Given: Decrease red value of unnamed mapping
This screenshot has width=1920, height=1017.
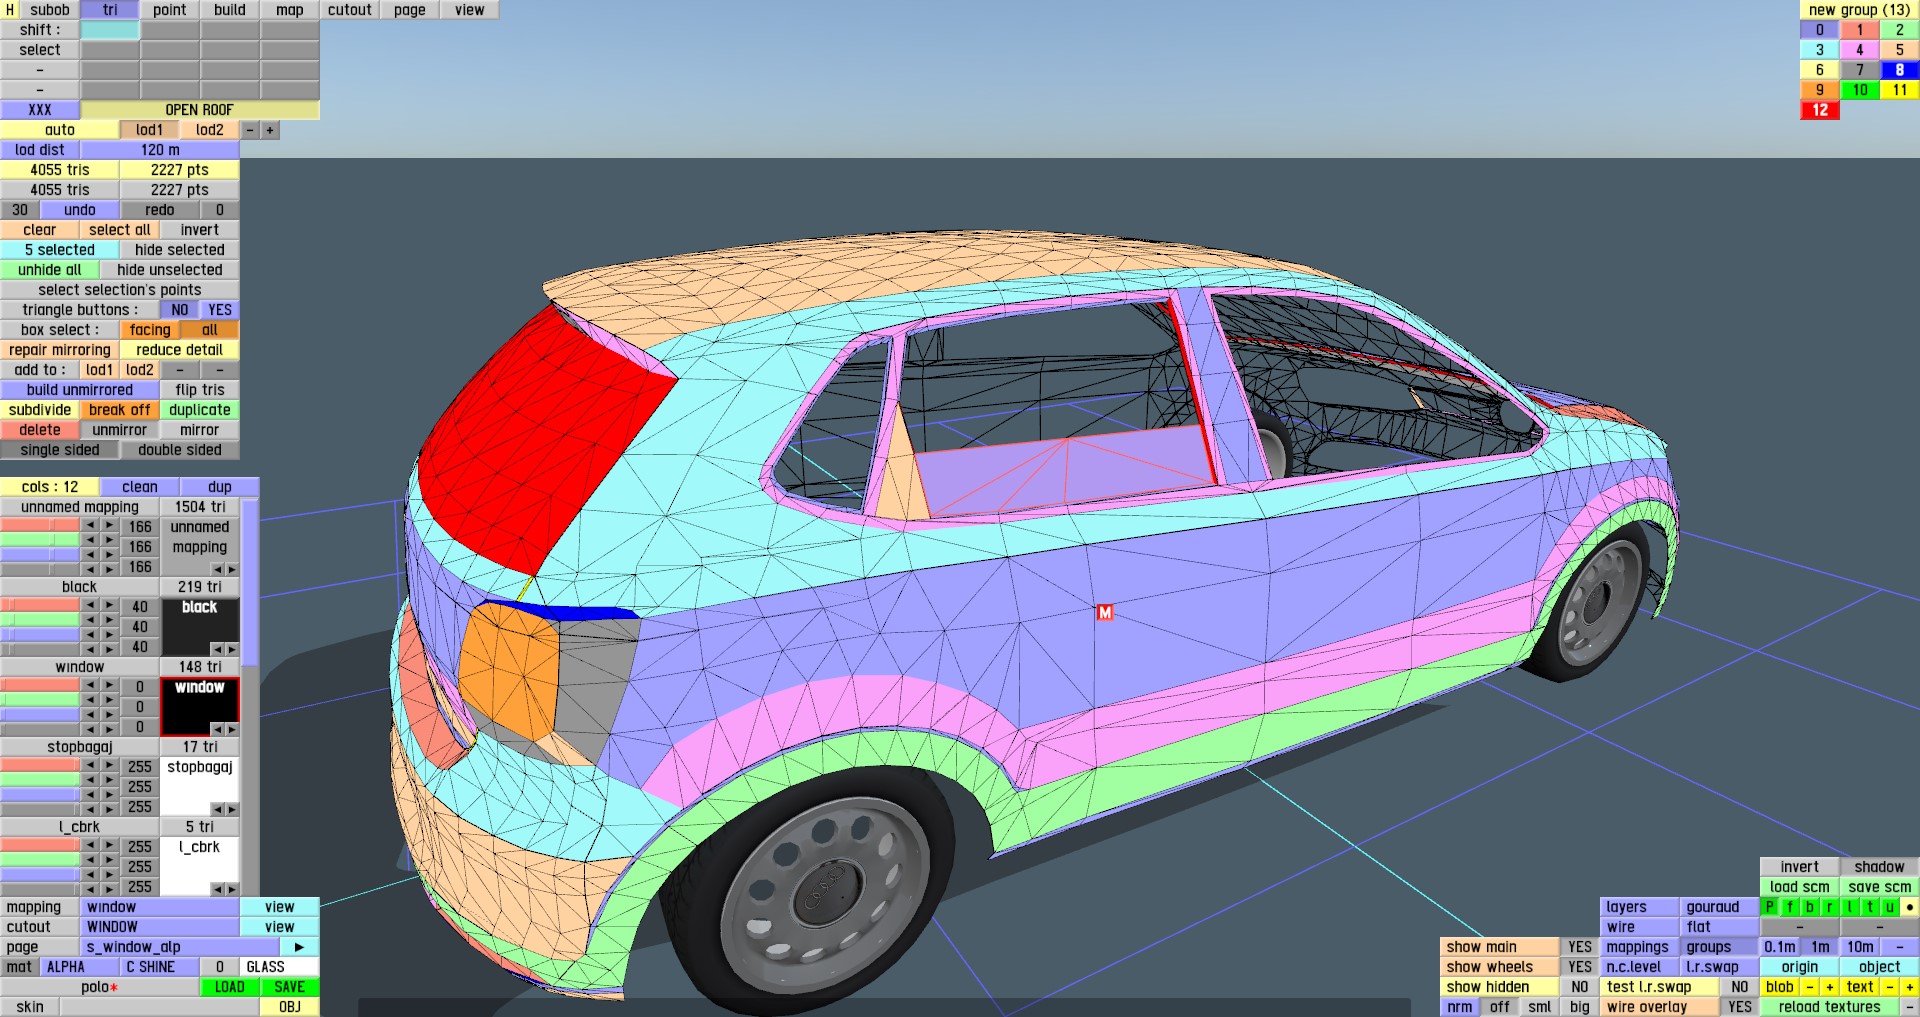Looking at the screenshot, I should point(90,526).
